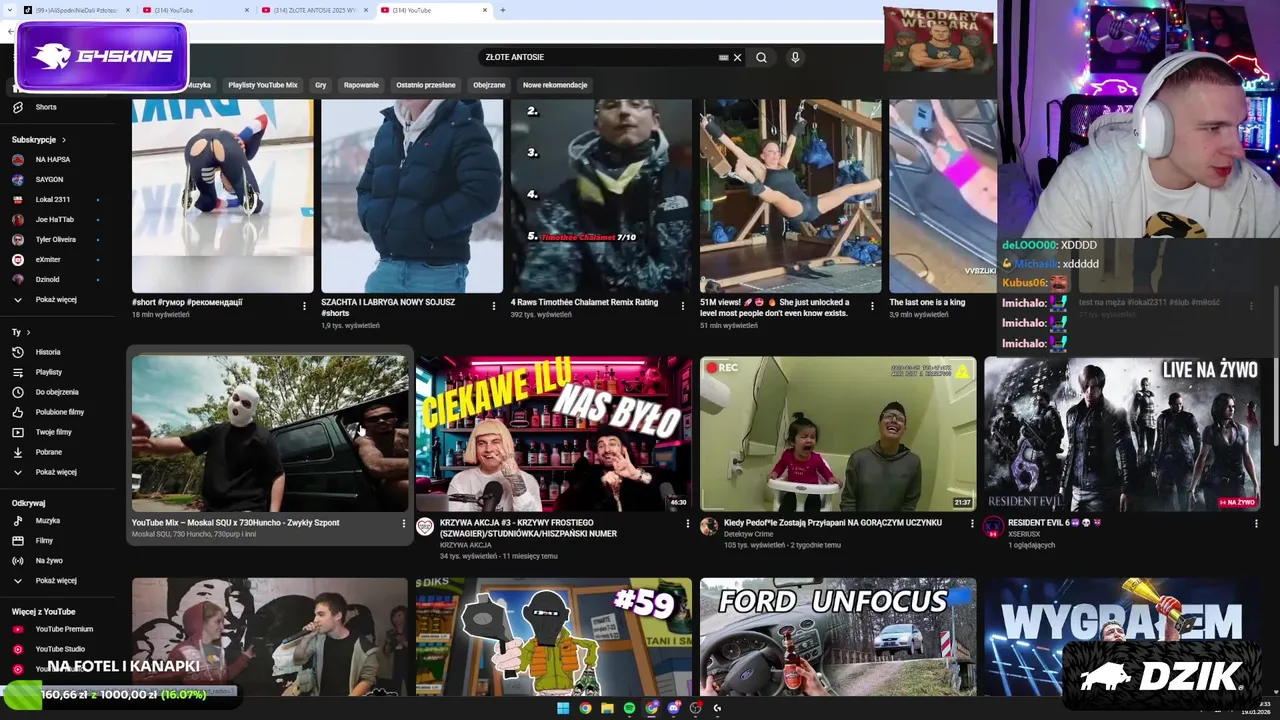This screenshot has height=720, width=1280.
Task: Open a new browser tab
Action: (502, 10)
